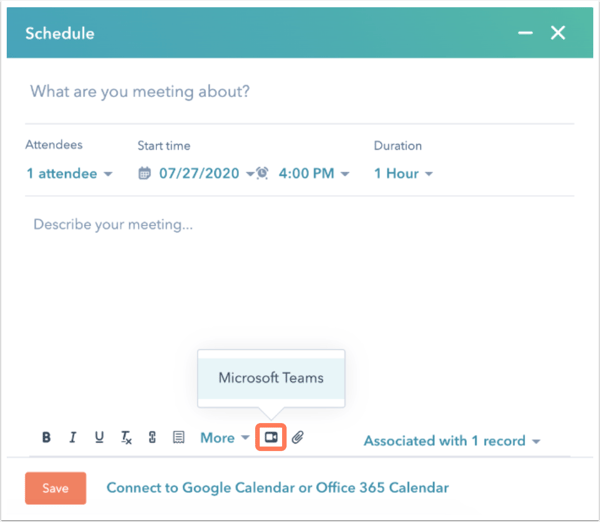
Task: Click the meeting title input field
Action: pos(299,92)
